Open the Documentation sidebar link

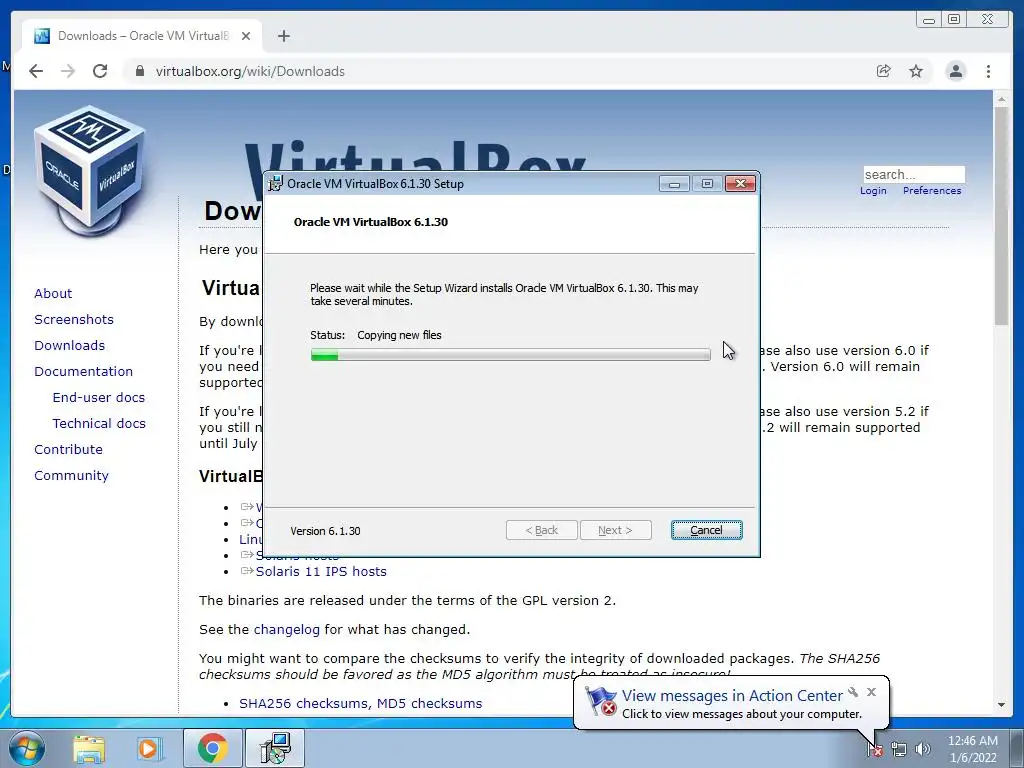84,372
